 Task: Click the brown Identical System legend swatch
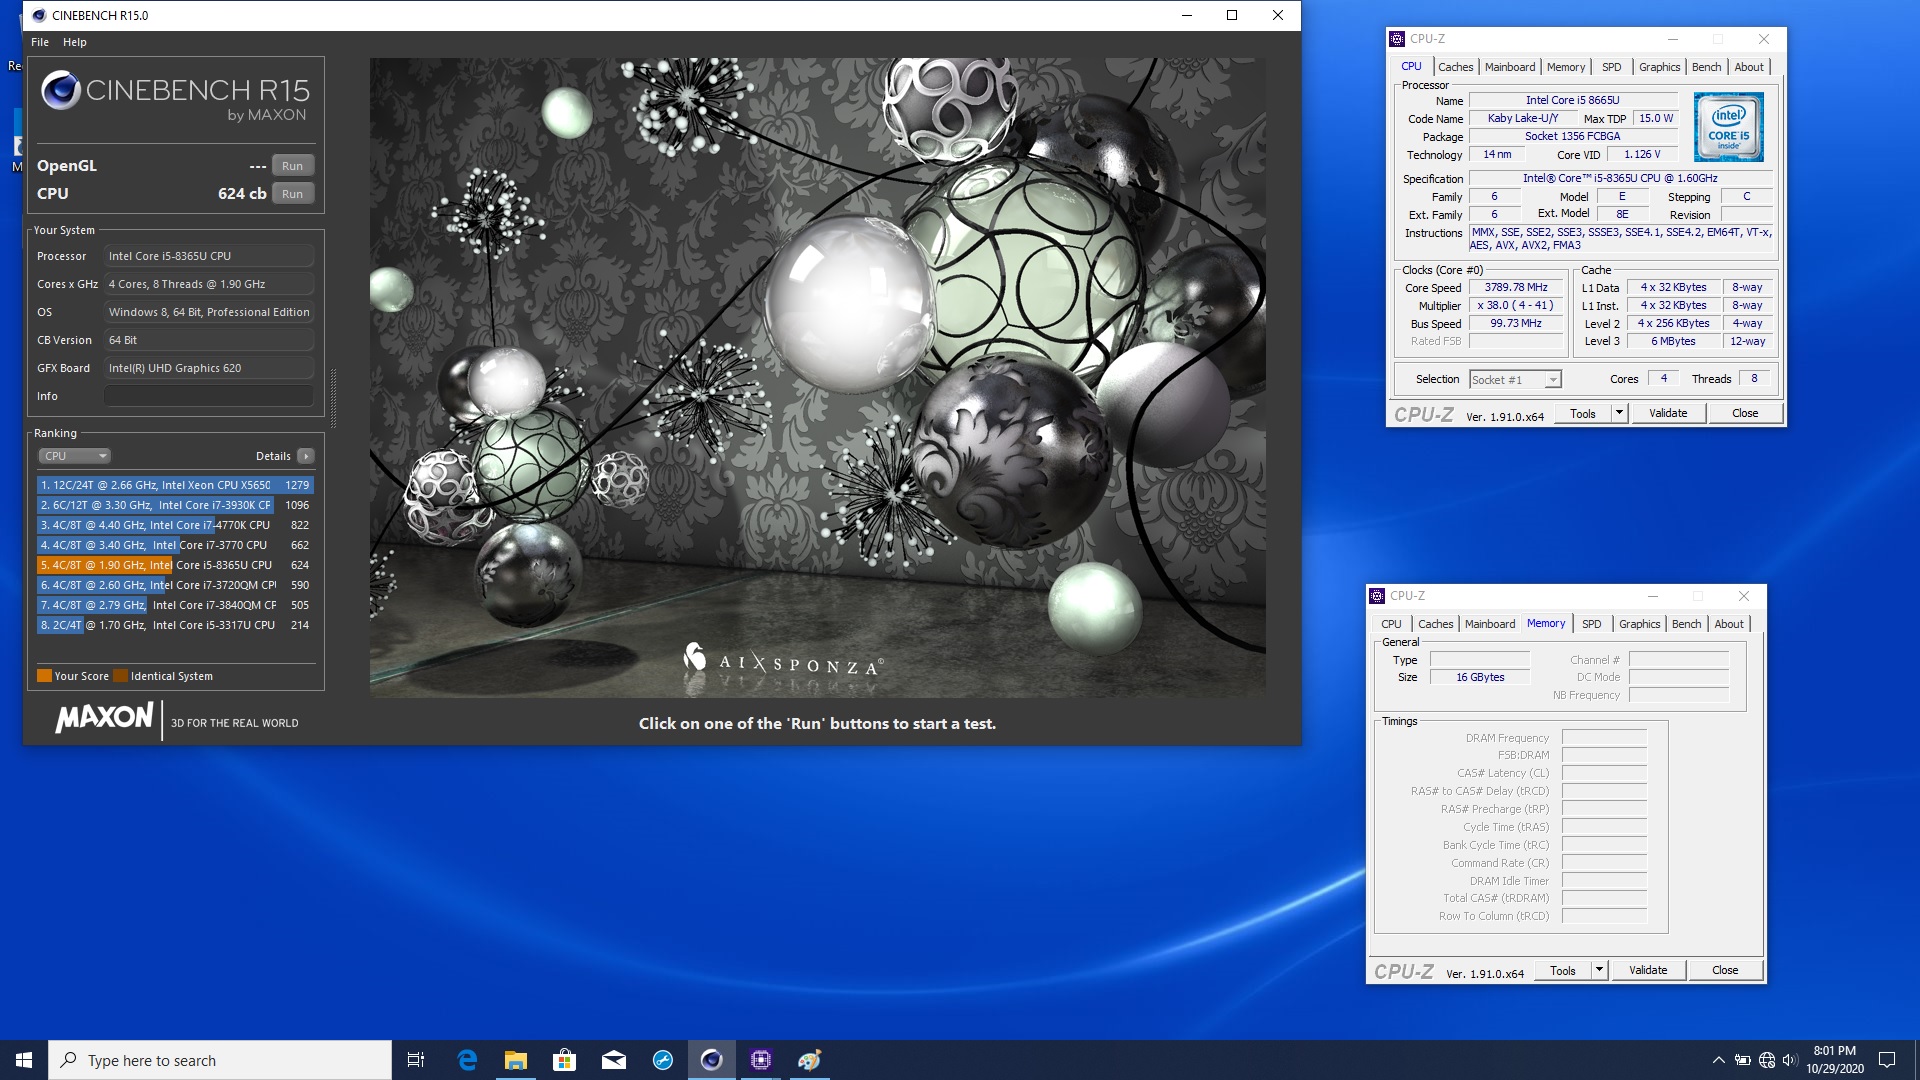(x=121, y=676)
